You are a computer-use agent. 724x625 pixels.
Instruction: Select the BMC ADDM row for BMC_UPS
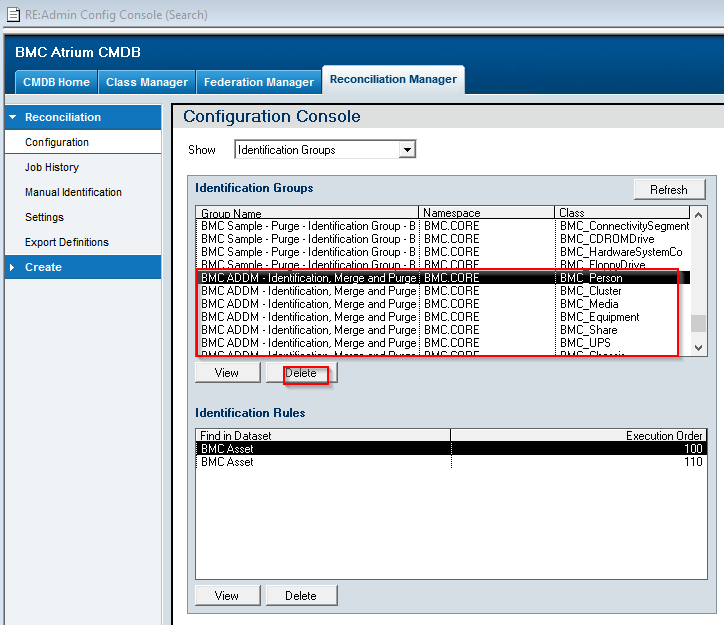[x=443, y=343]
